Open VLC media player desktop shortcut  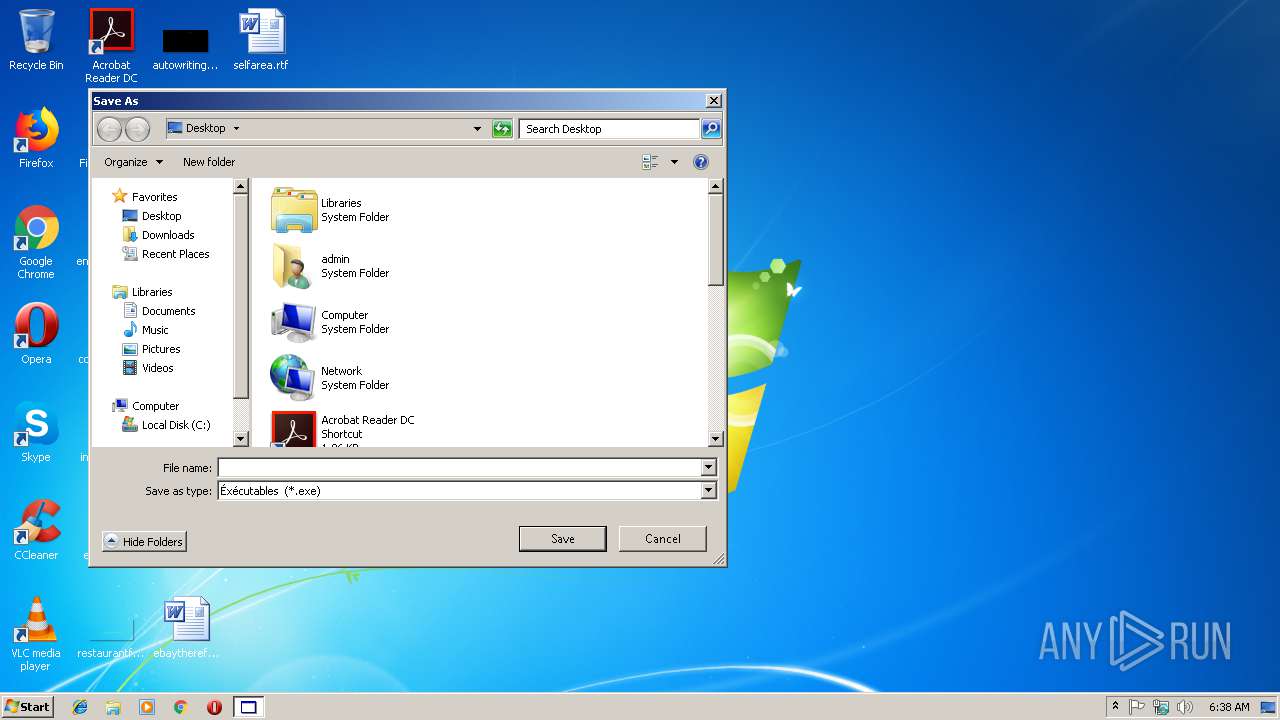point(36,634)
